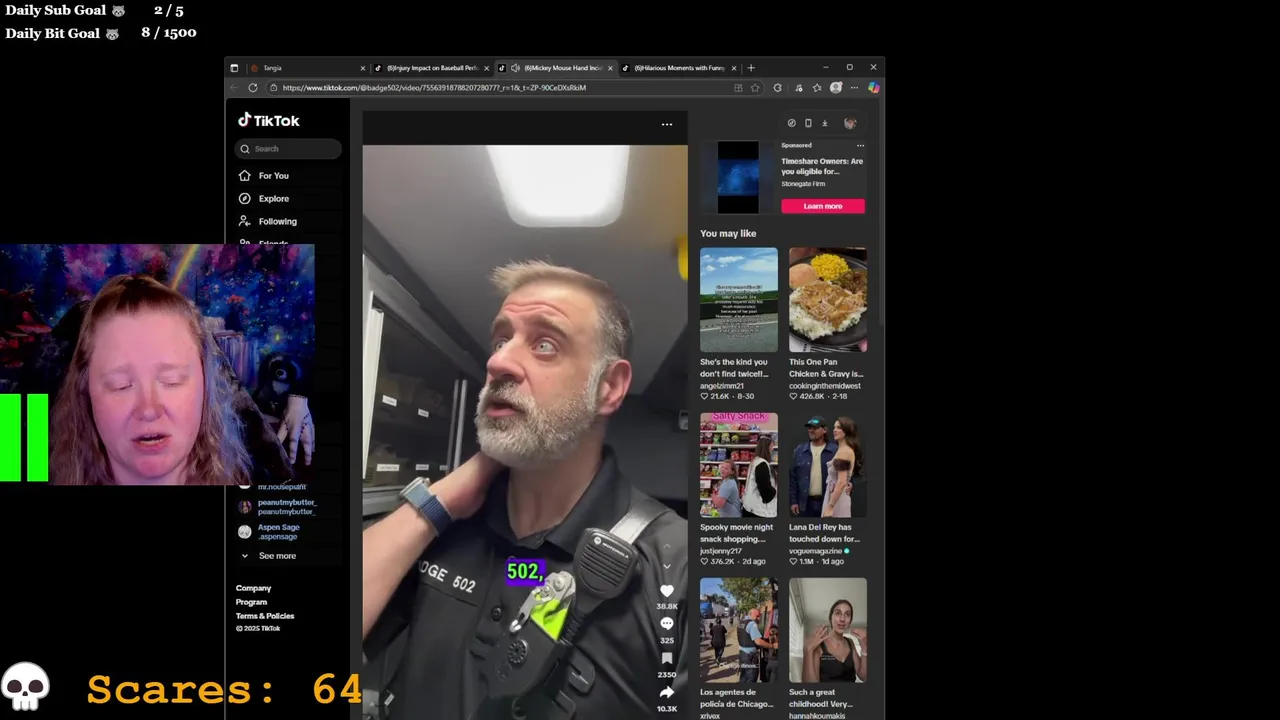The height and width of the screenshot is (720, 1280).
Task: Click the Learn more ad button
Action: pos(823,206)
